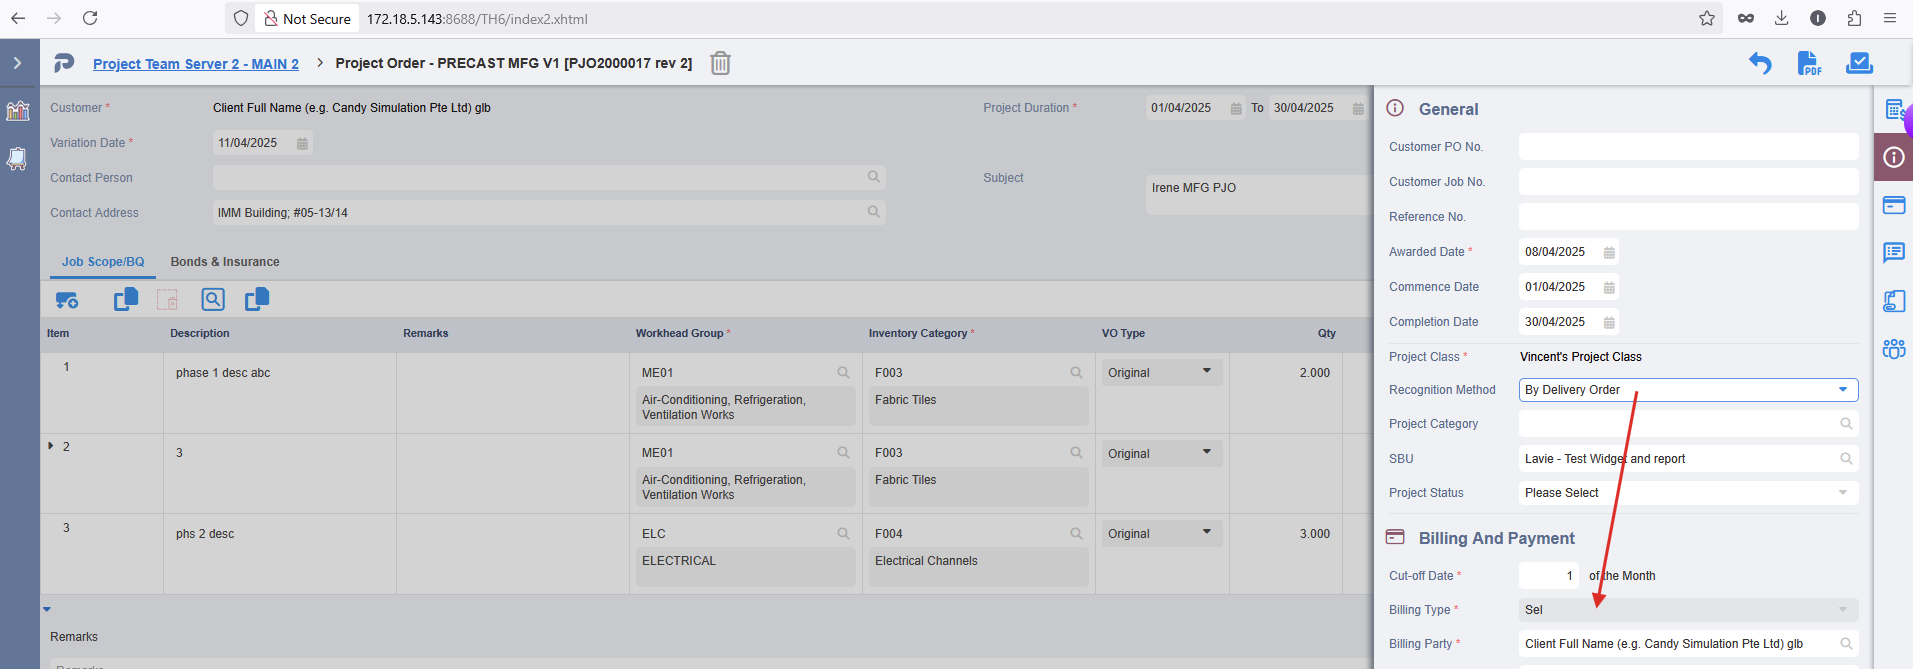Select the Job Scope/BQ tab
This screenshot has width=1913, height=669.
coord(103,262)
